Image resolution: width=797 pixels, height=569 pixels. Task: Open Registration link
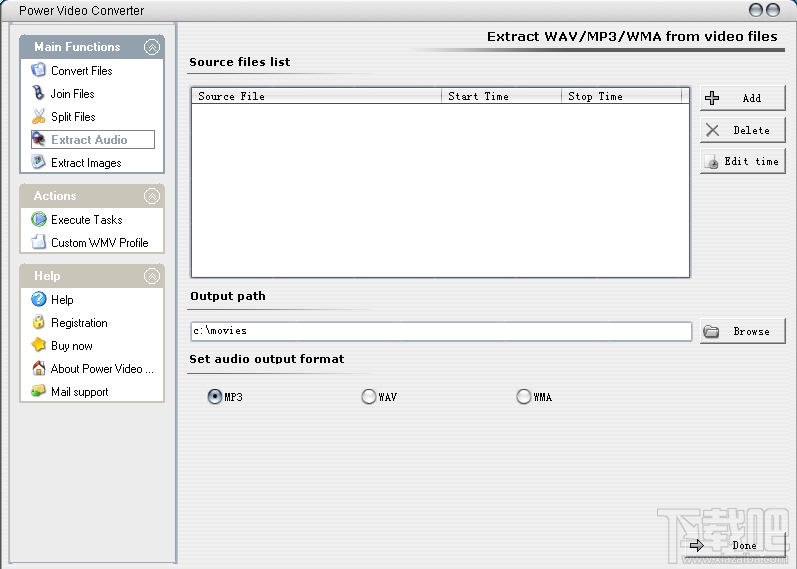pyautogui.click(x=79, y=323)
